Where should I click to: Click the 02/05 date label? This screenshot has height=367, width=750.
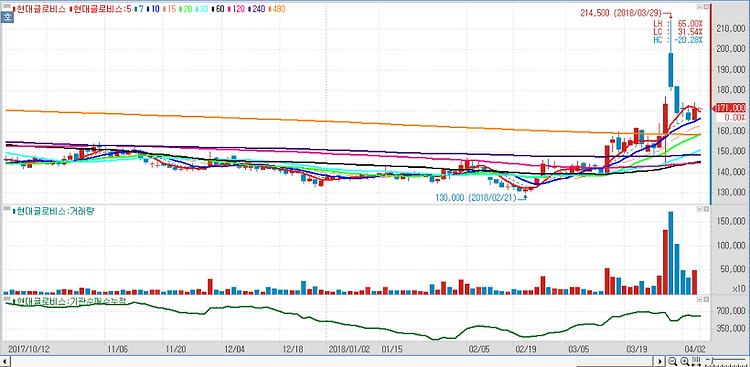point(480,349)
